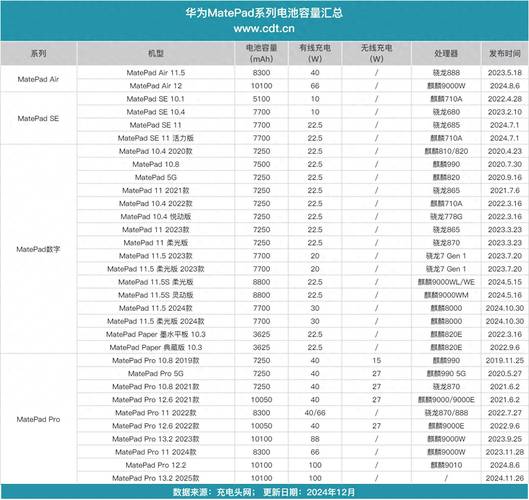Select the MatePad Air 12 model cell
529x500 pixels.
156,86
